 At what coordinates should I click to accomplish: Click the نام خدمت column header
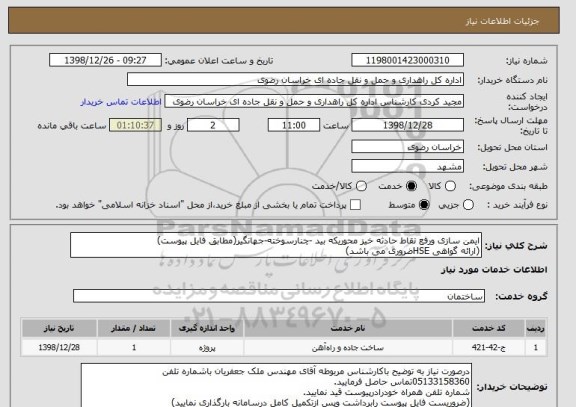click(348, 328)
